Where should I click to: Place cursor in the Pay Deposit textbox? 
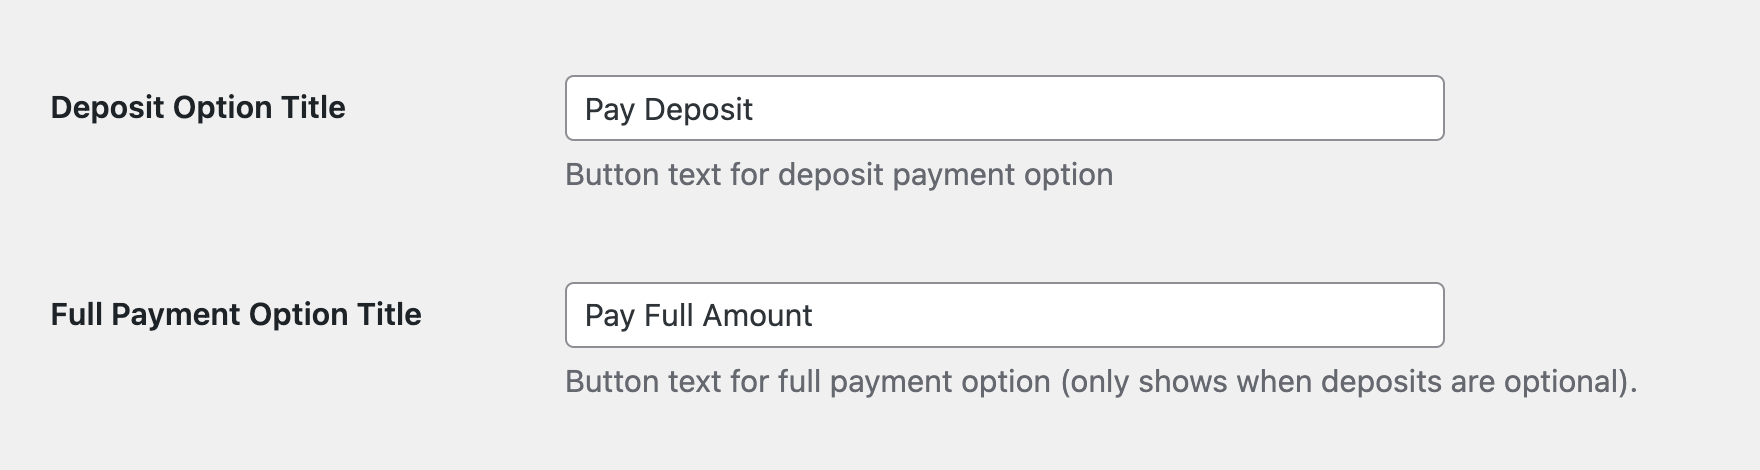pyautogui.click(x=1004, y=108)
